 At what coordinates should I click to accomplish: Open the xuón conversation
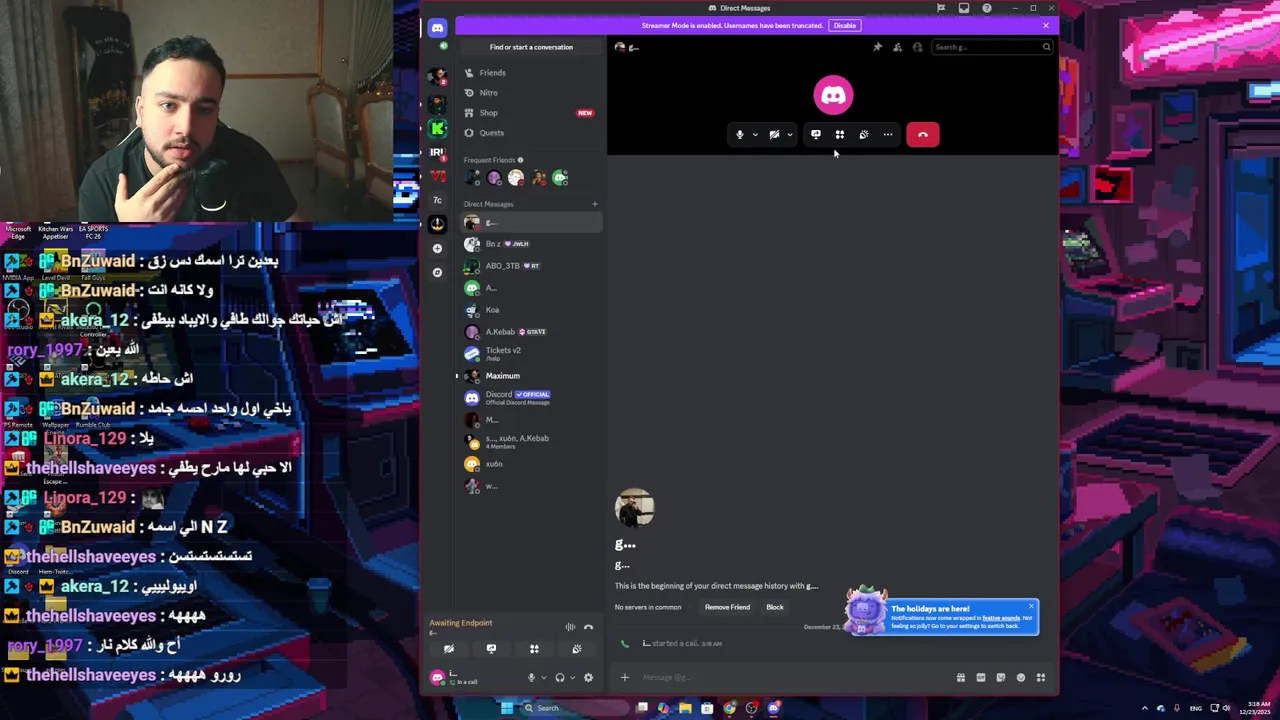pos(531,464)
